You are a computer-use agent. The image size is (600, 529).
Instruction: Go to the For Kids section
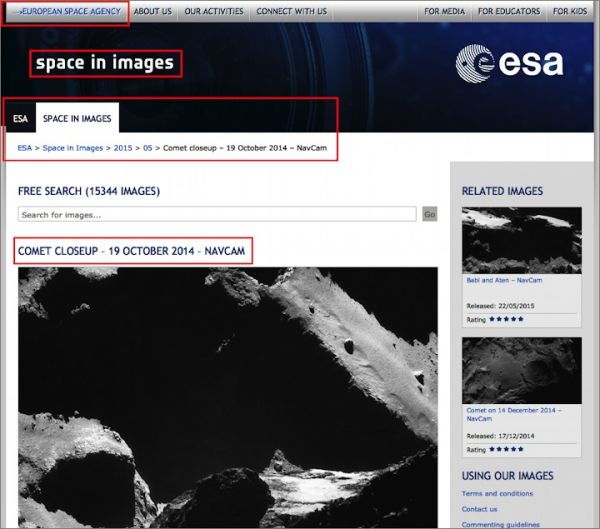569,12
